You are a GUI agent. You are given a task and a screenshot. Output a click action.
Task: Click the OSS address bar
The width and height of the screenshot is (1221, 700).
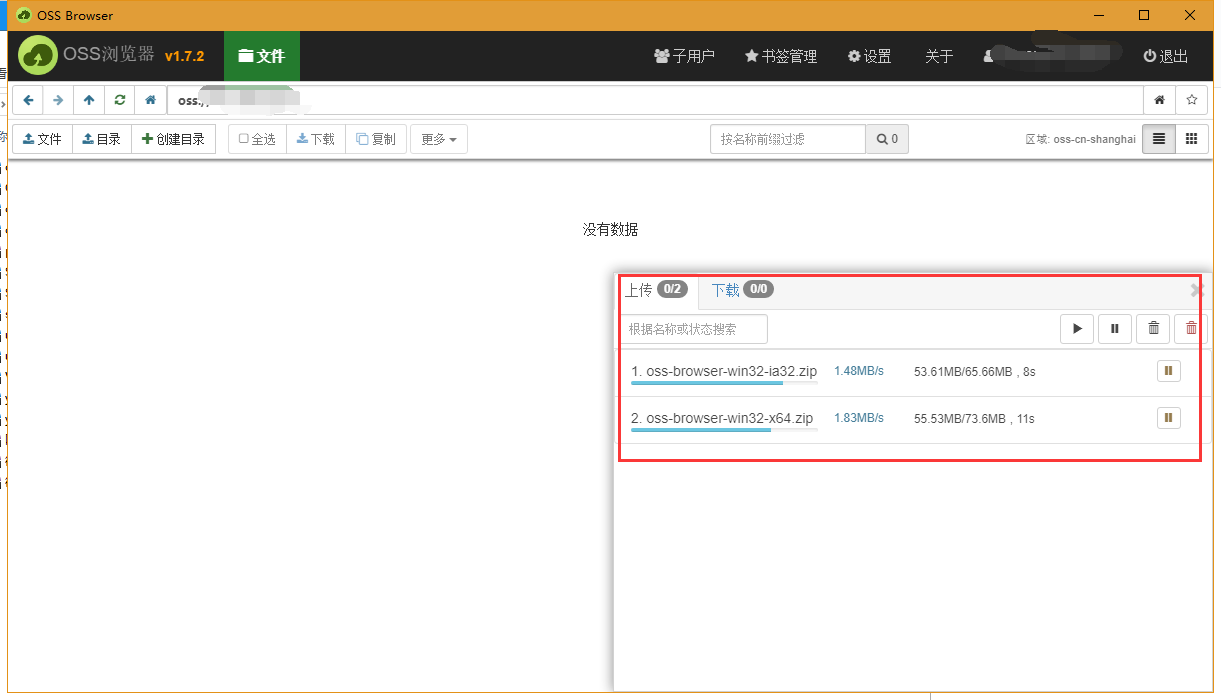tap(655, 100)
